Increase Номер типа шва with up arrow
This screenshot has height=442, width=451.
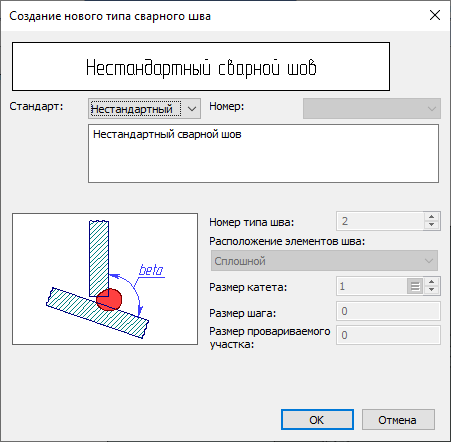coord(432,216)
